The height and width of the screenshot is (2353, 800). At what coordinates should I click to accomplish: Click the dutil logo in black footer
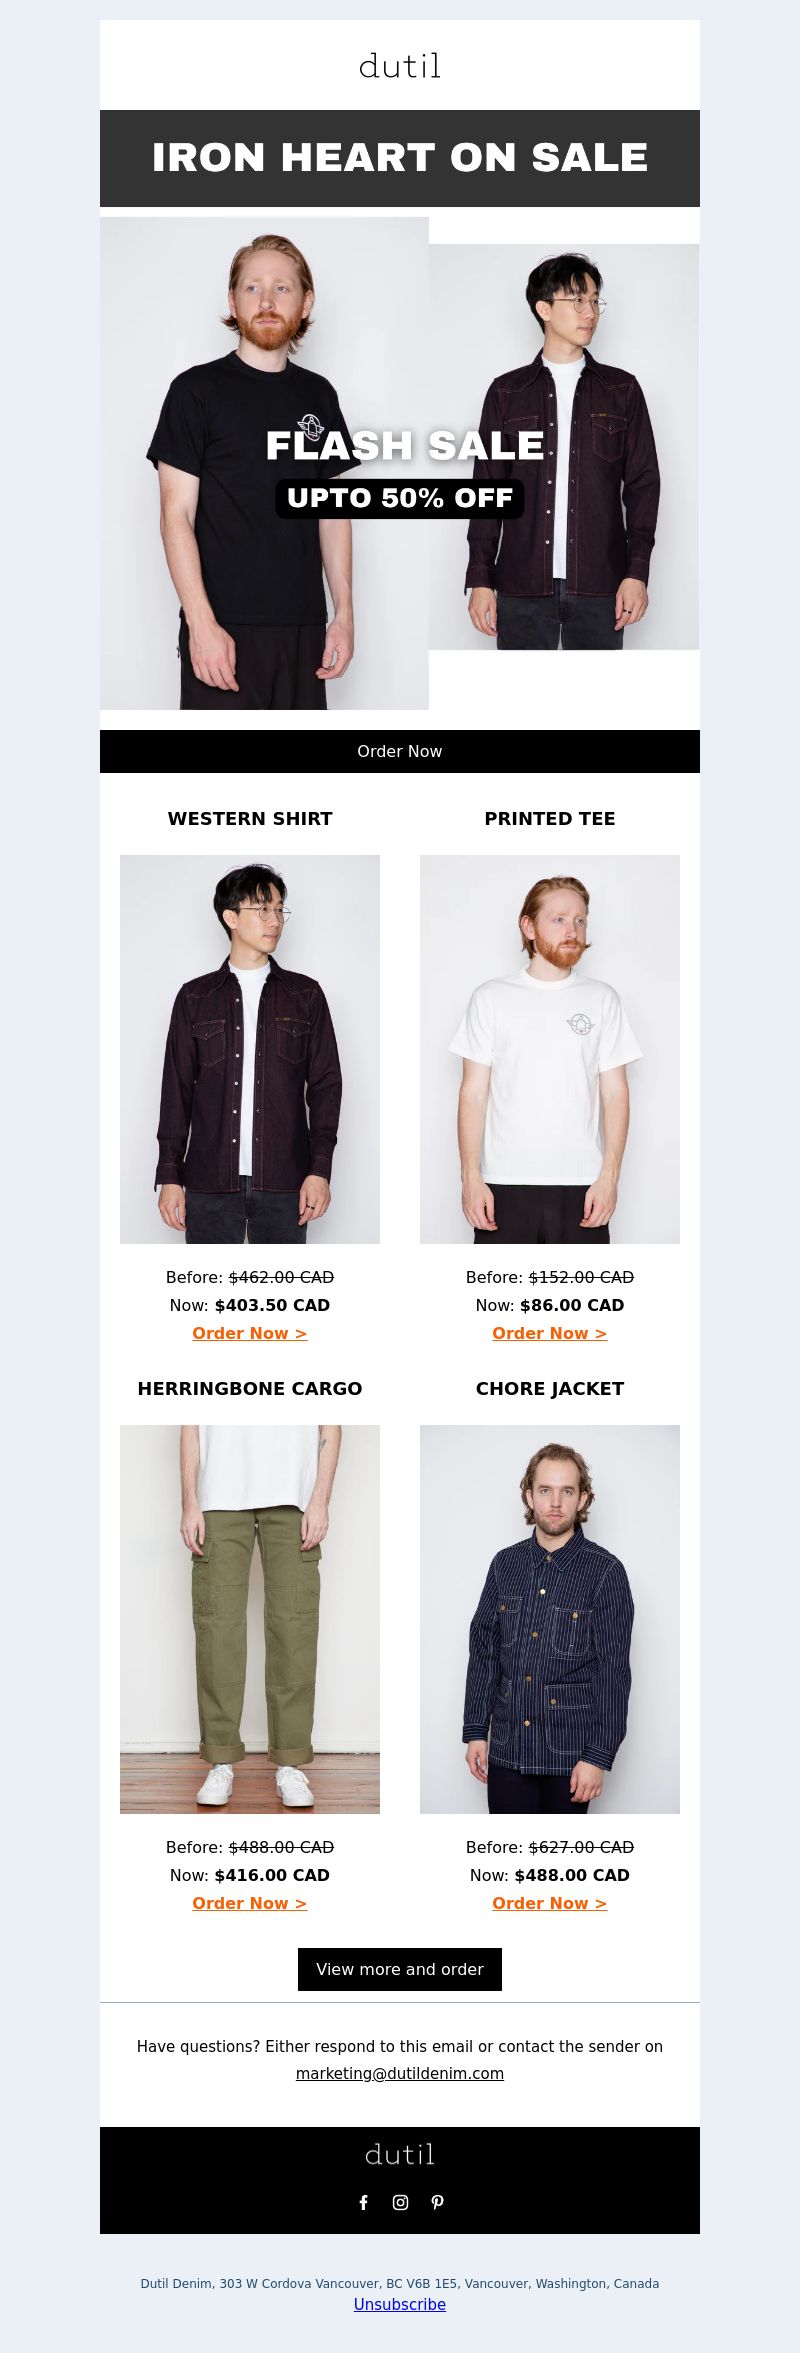400,2154
